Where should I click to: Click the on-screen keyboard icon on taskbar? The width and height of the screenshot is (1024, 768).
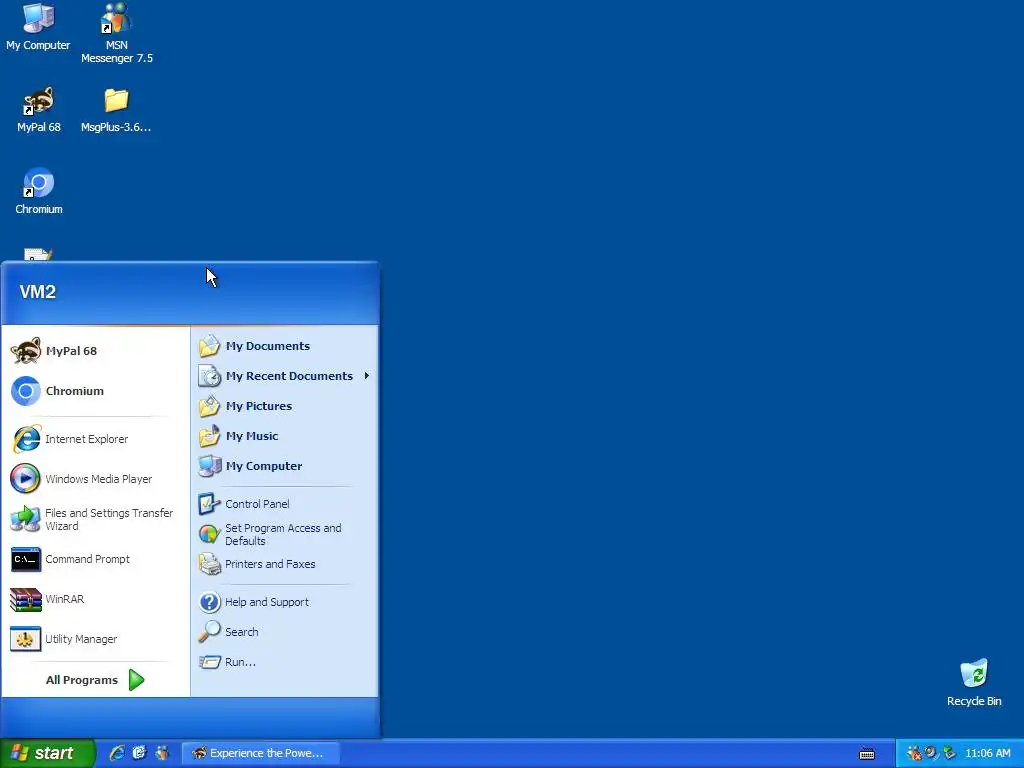[x=867, y=754]
